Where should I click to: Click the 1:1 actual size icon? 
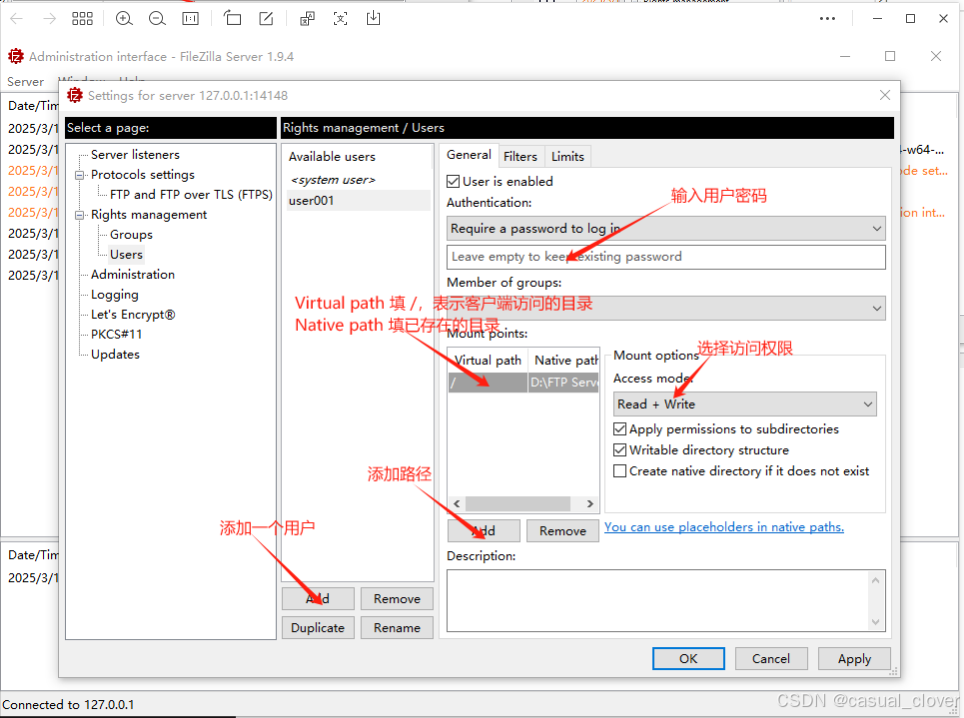click(x=191, y=18)
